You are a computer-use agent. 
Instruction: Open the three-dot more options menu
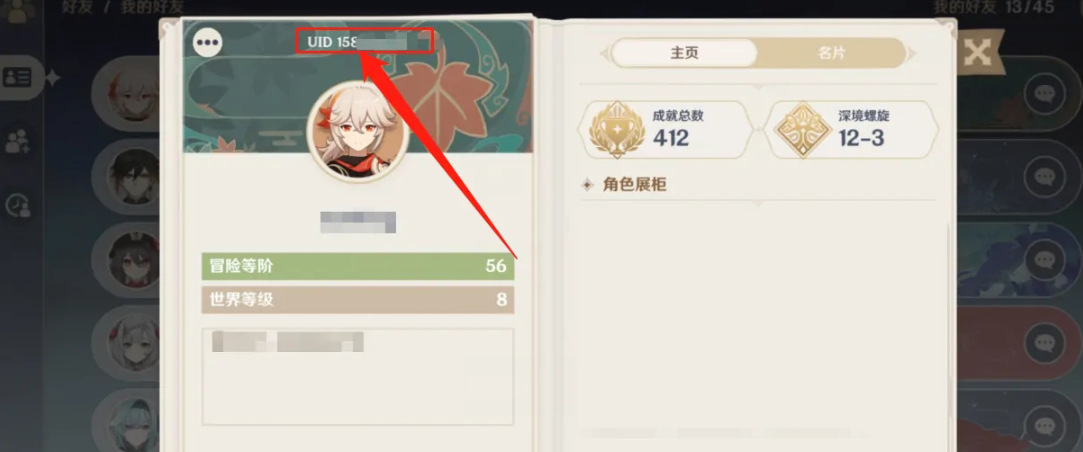click(207, 44)
